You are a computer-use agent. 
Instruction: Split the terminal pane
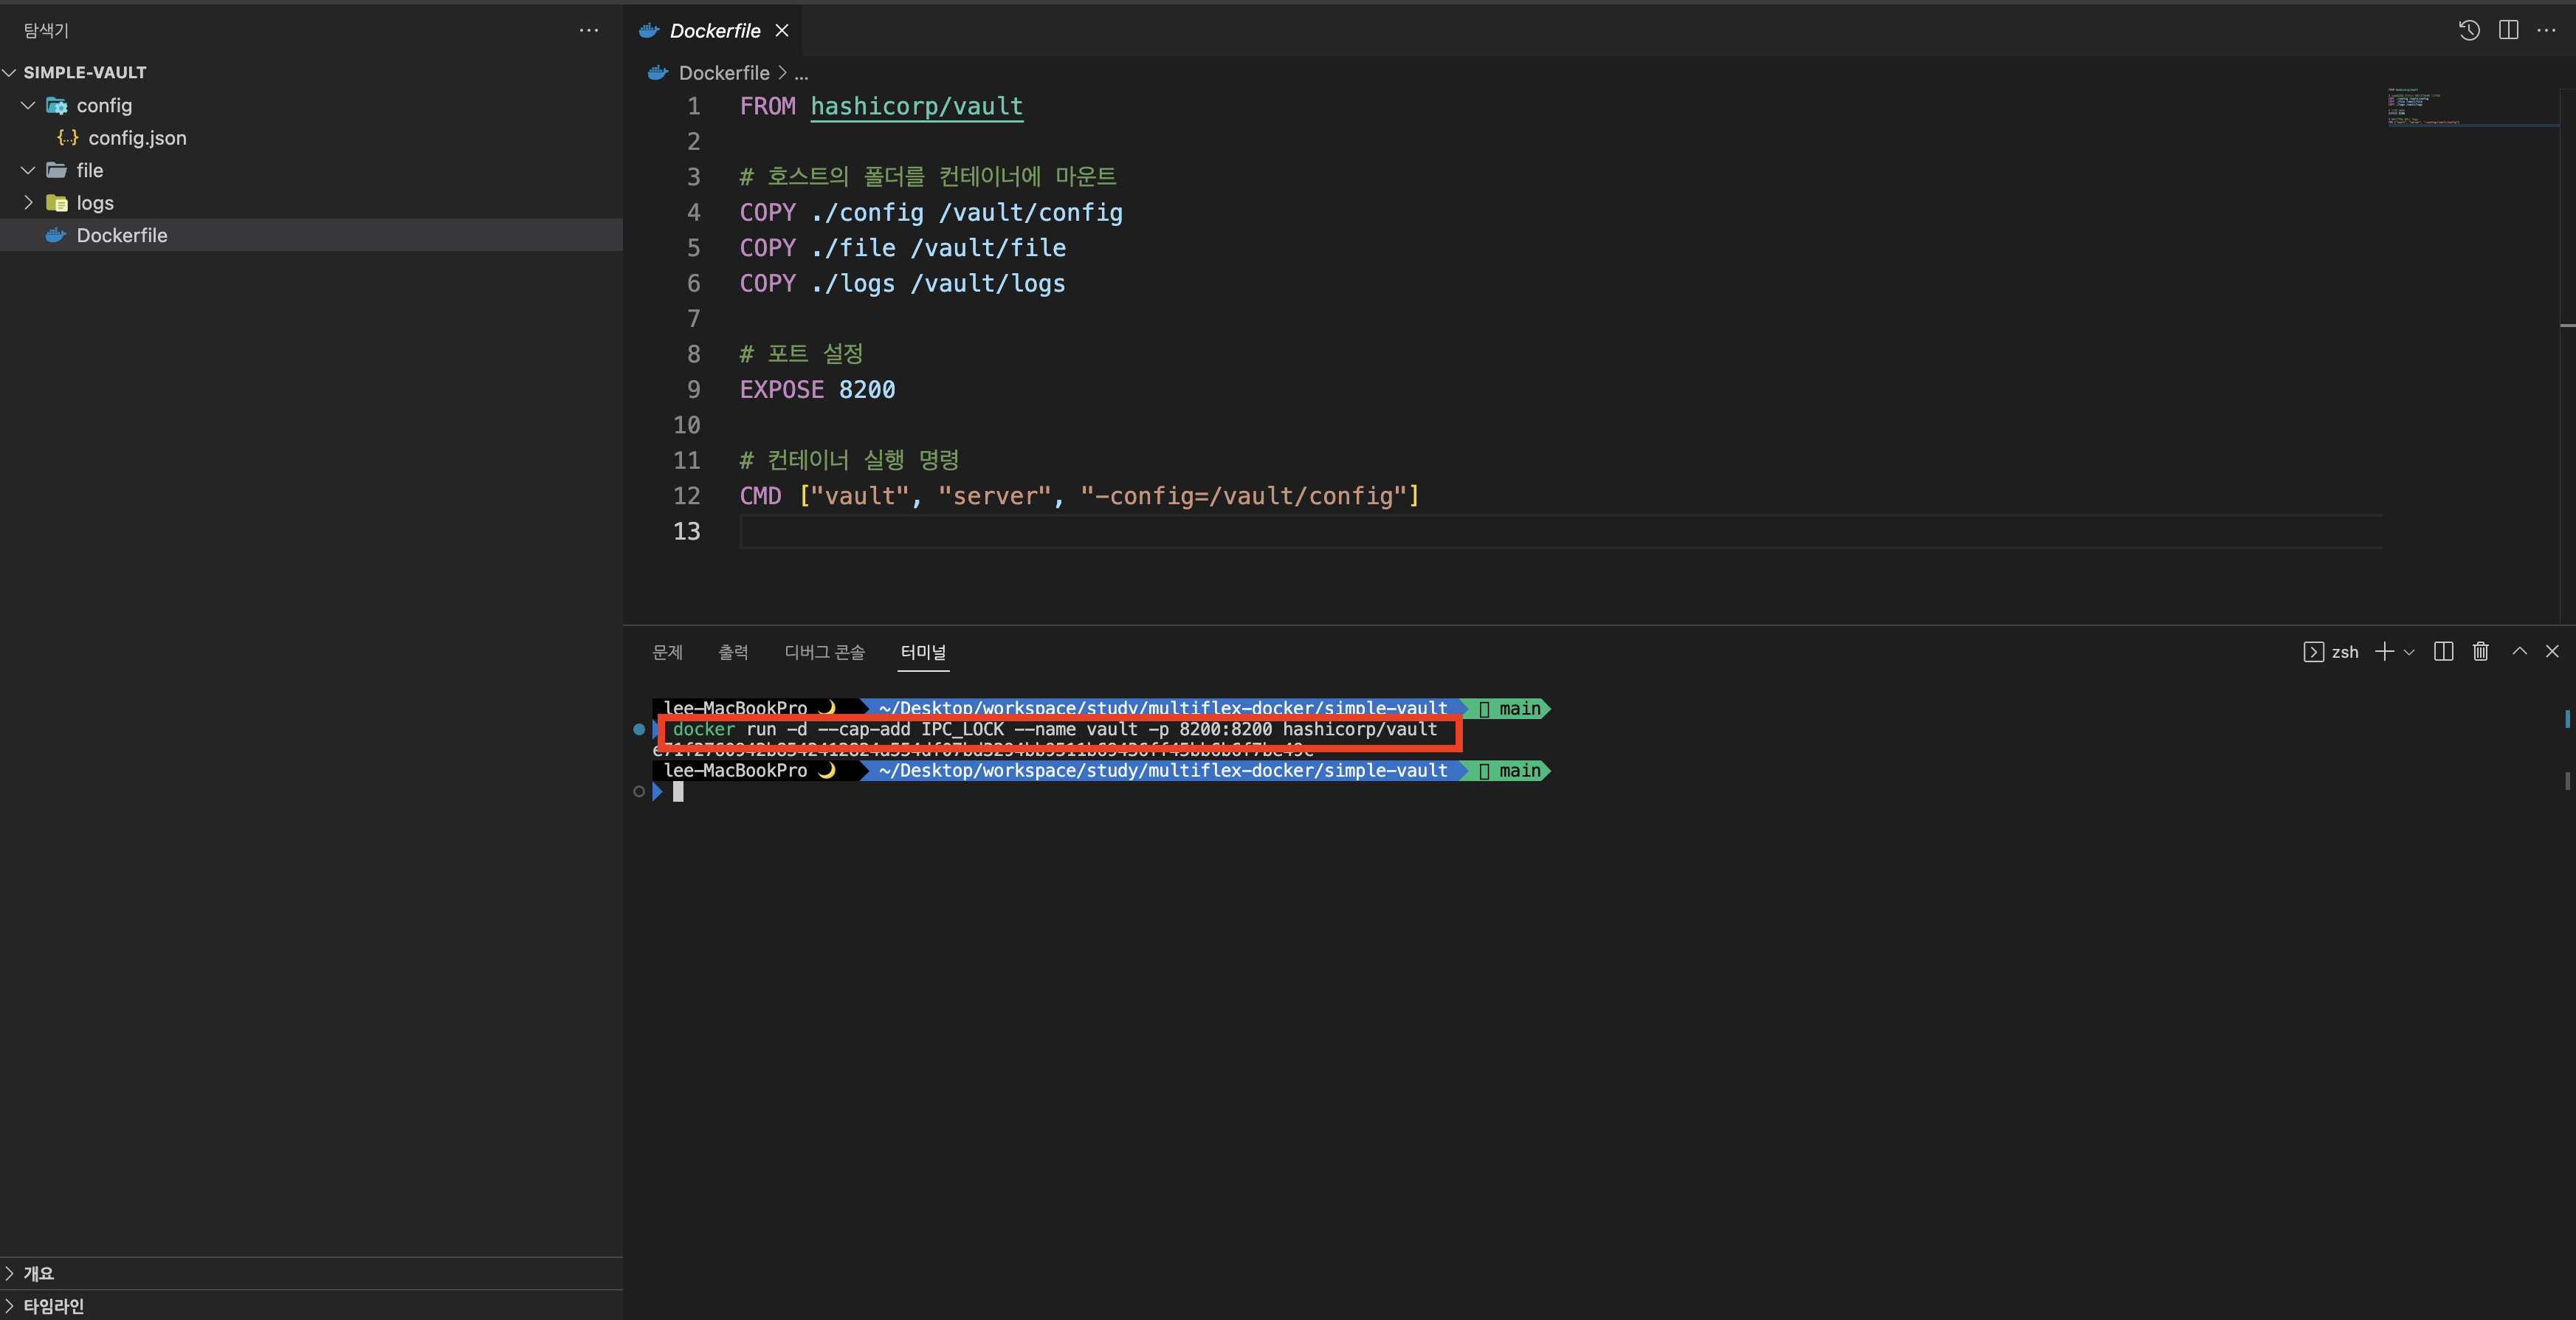[x=2443, y=652]
